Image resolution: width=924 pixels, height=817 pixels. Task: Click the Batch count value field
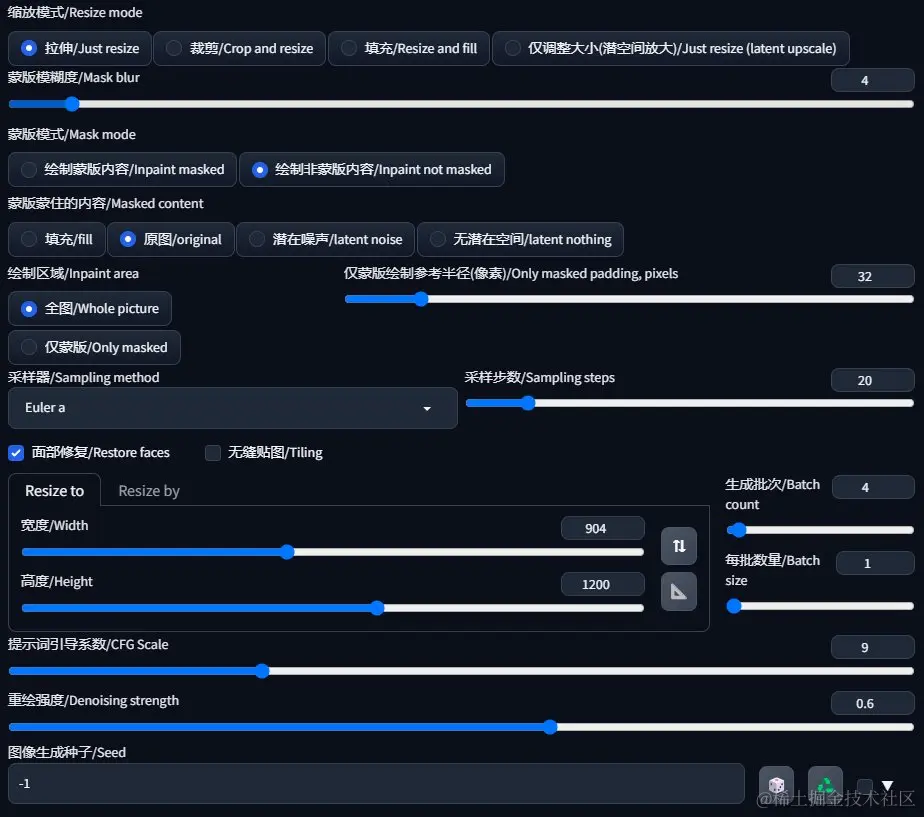tap(873, 487)
